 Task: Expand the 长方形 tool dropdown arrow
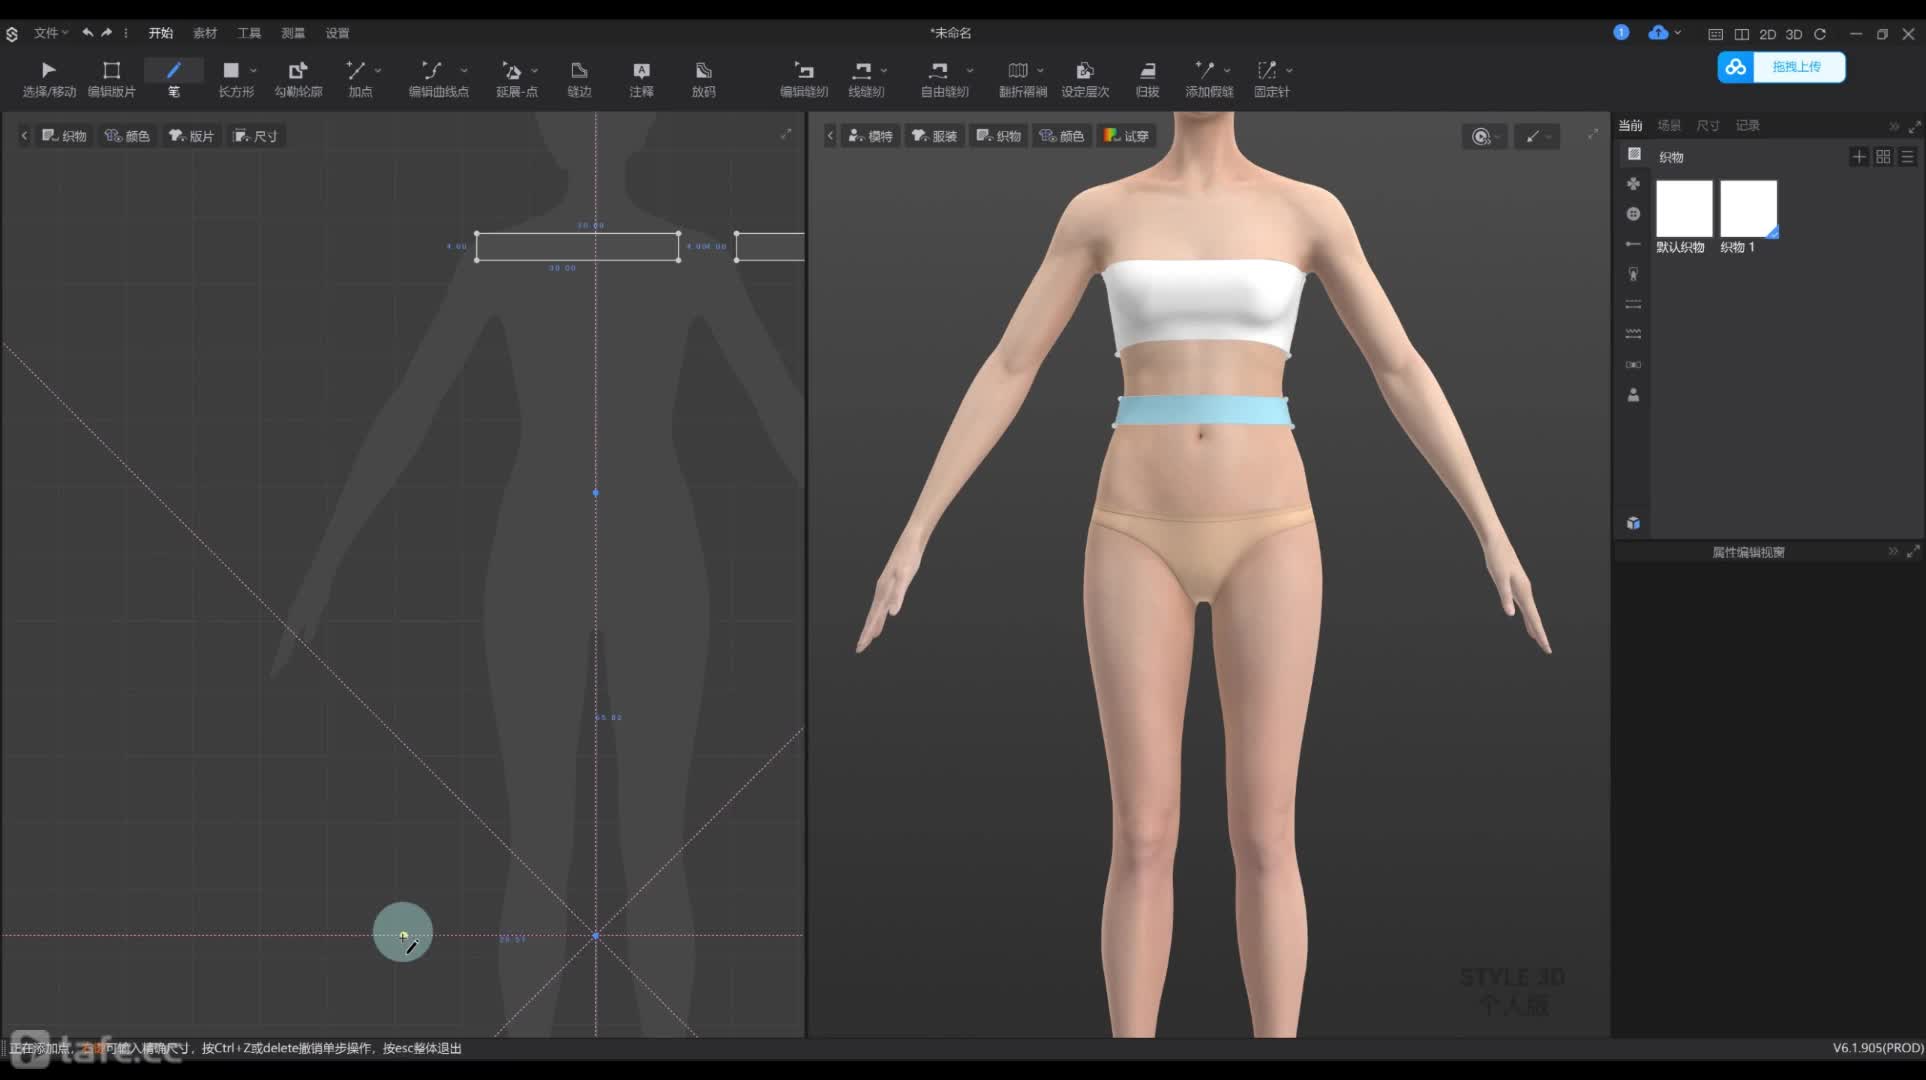(254, 70)
